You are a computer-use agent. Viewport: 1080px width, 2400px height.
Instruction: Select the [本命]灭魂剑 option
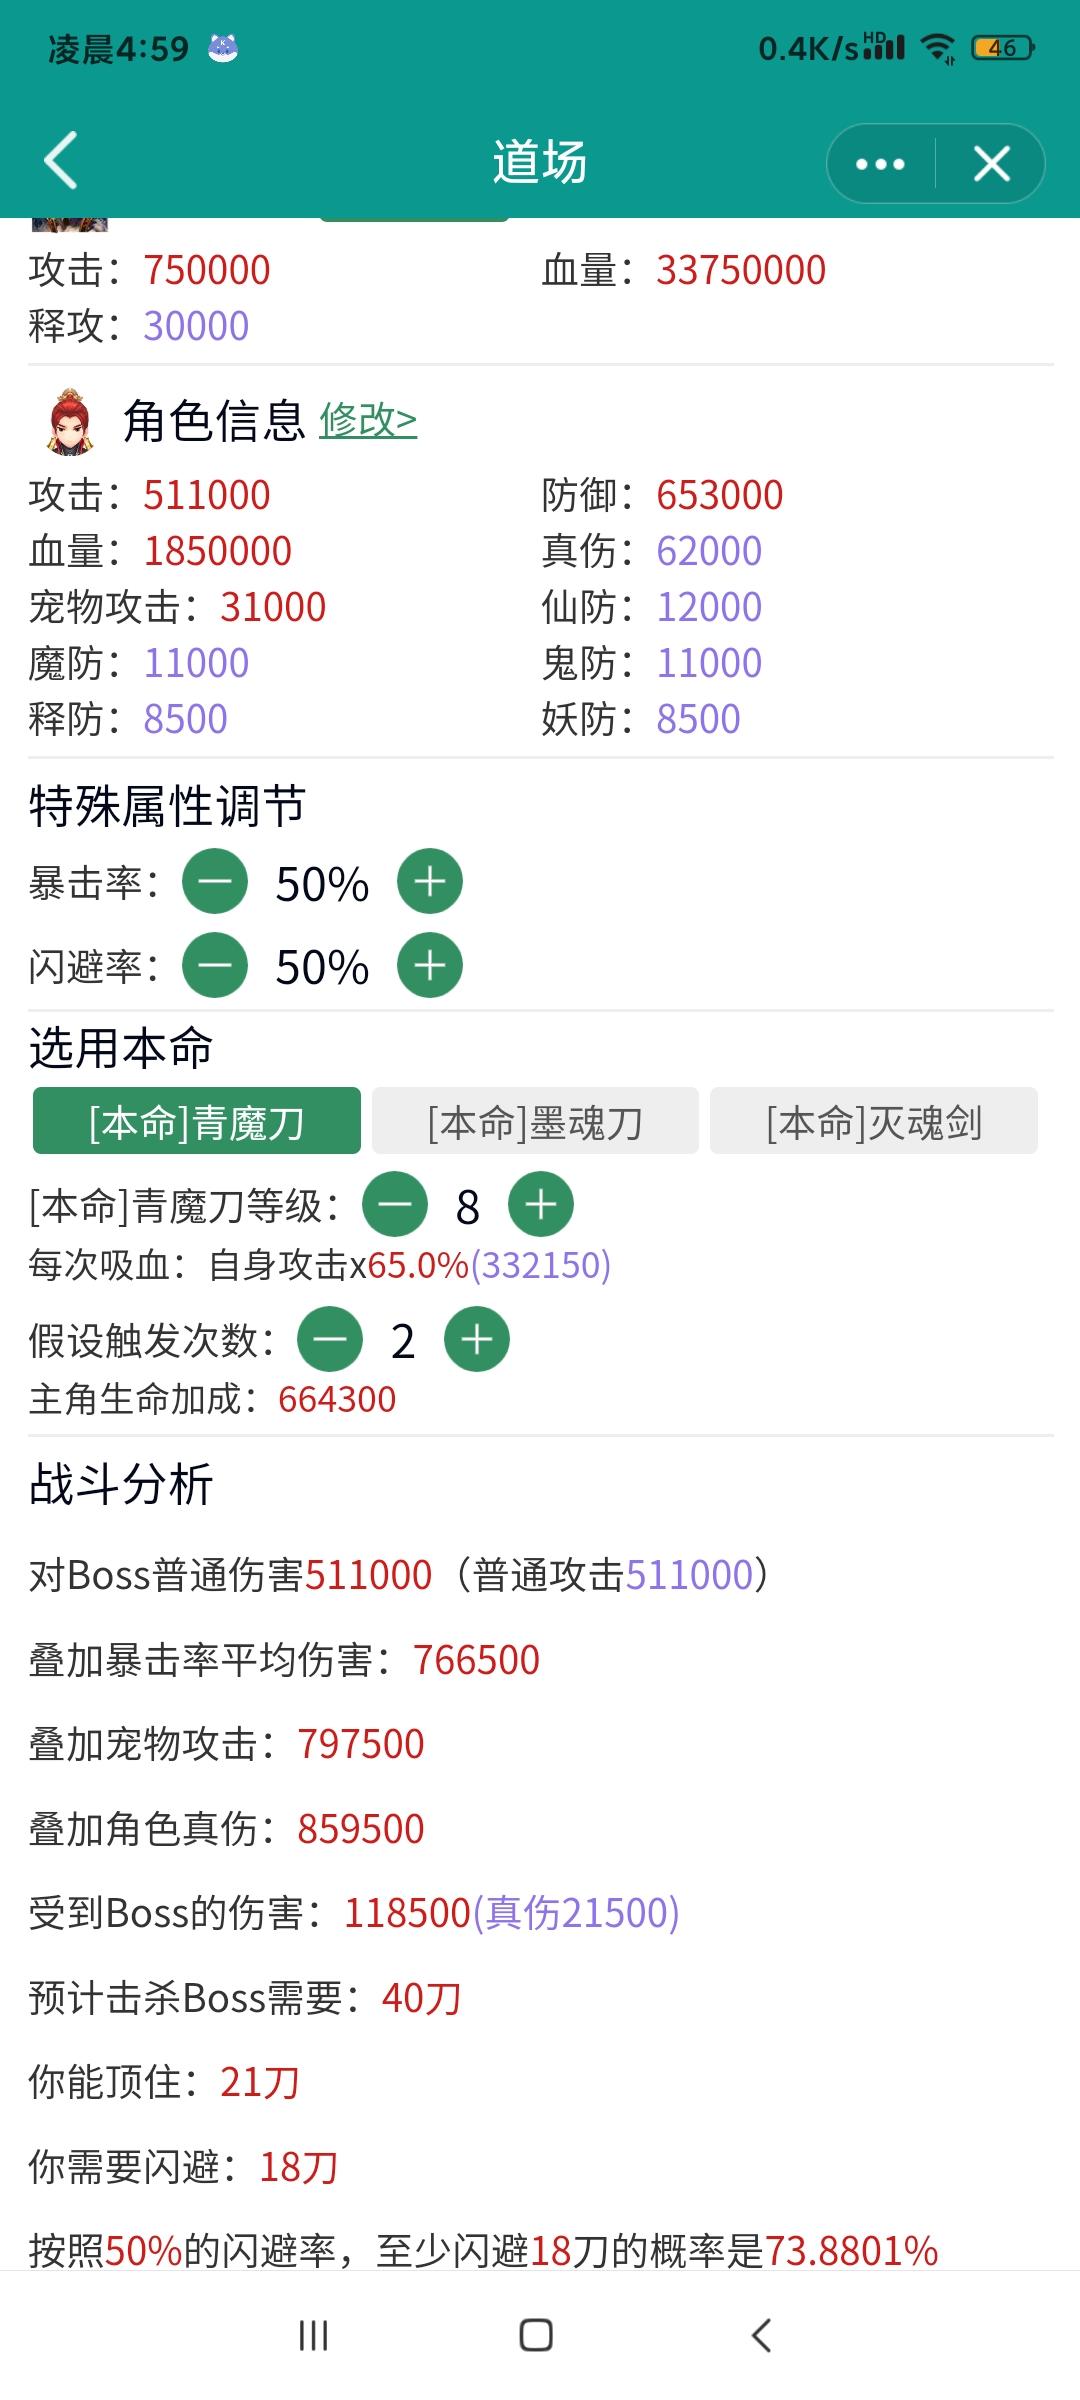874,1121
